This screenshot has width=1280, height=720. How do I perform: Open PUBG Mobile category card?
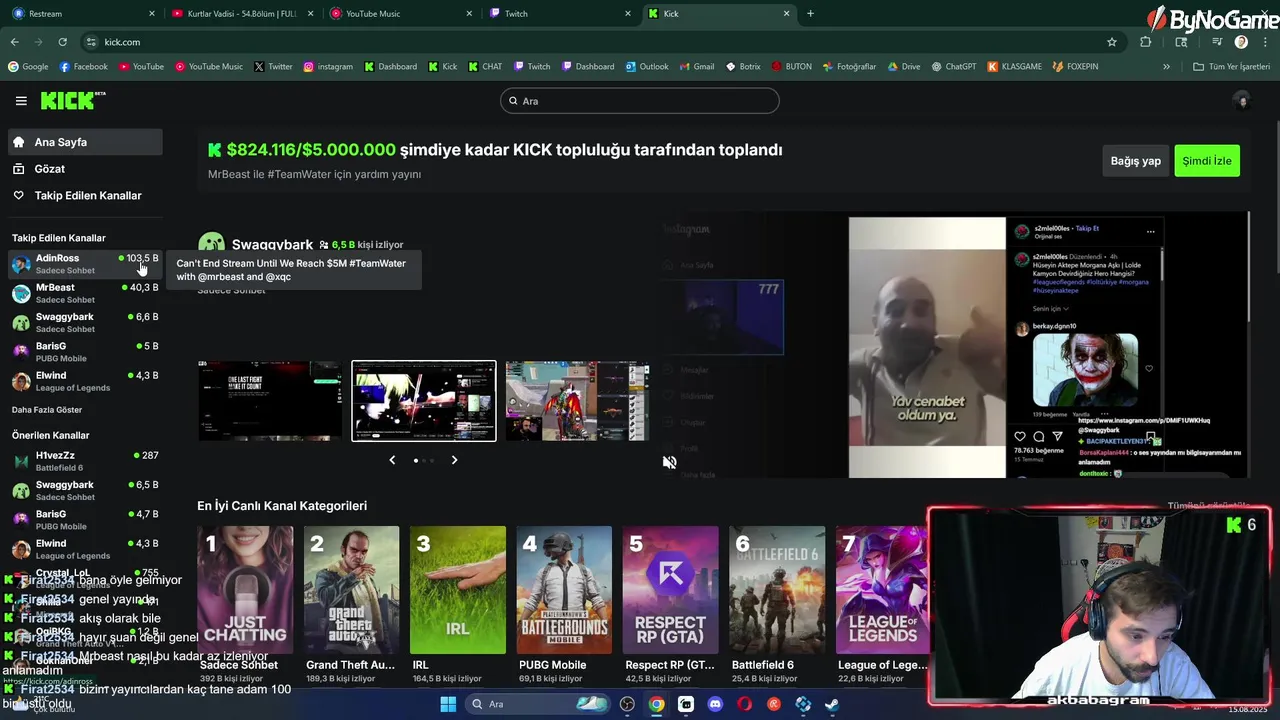tap(564, 590)
